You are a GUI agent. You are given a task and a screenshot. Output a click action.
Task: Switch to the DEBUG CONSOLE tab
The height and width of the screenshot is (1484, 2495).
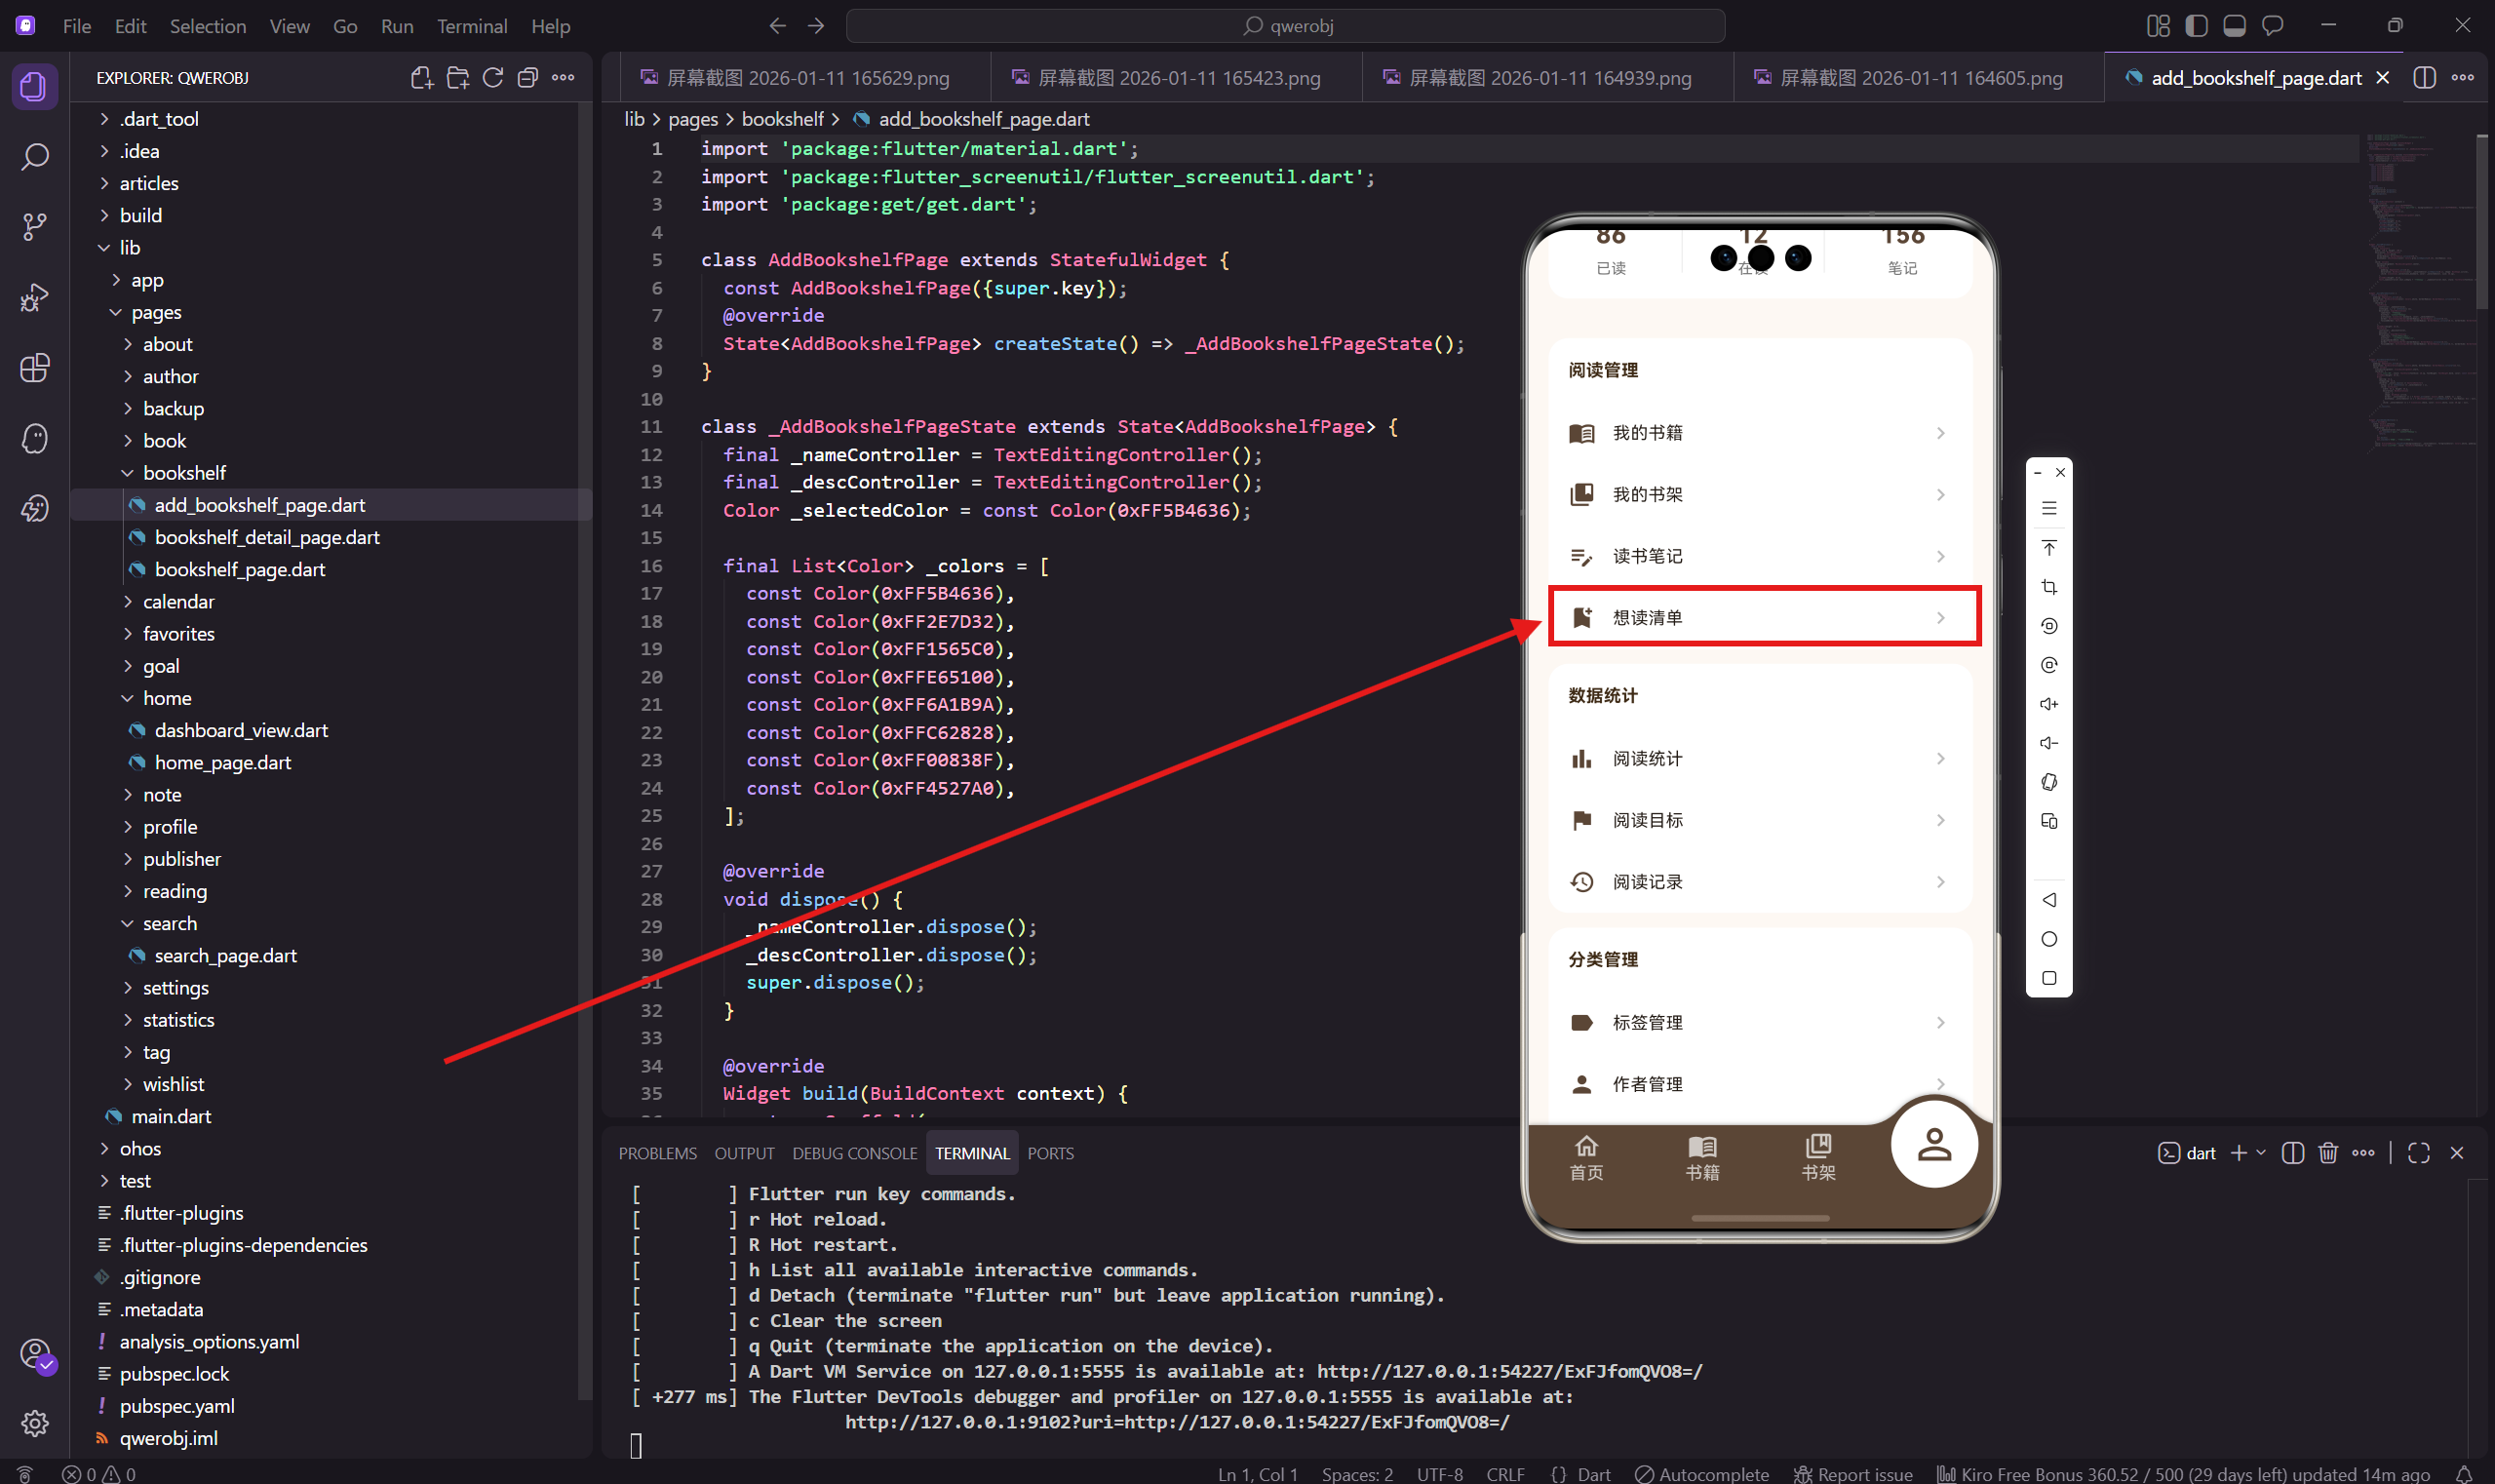pyautogui.click(x=854, y=1153)
